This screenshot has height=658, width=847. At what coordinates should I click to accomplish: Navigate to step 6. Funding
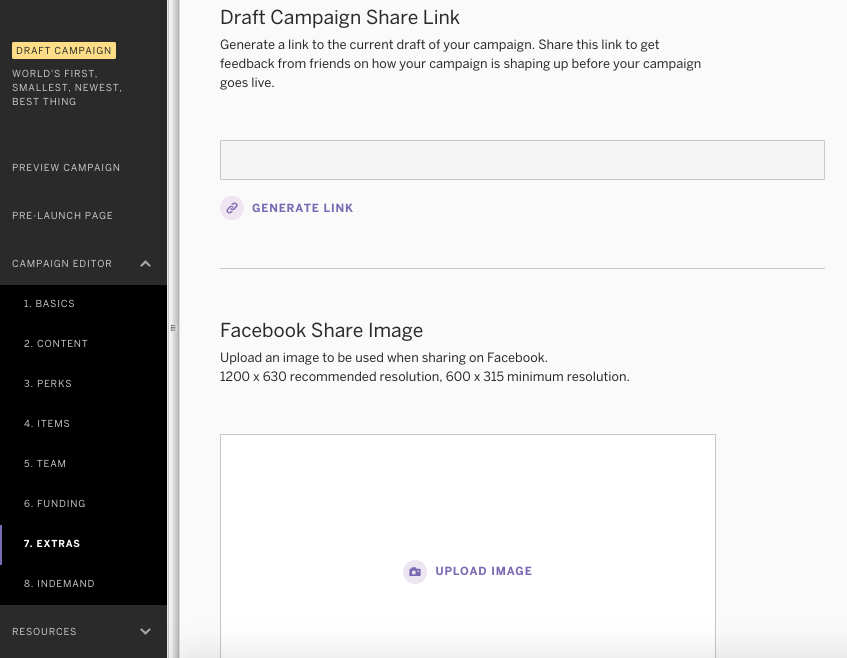tap(55, 503)
